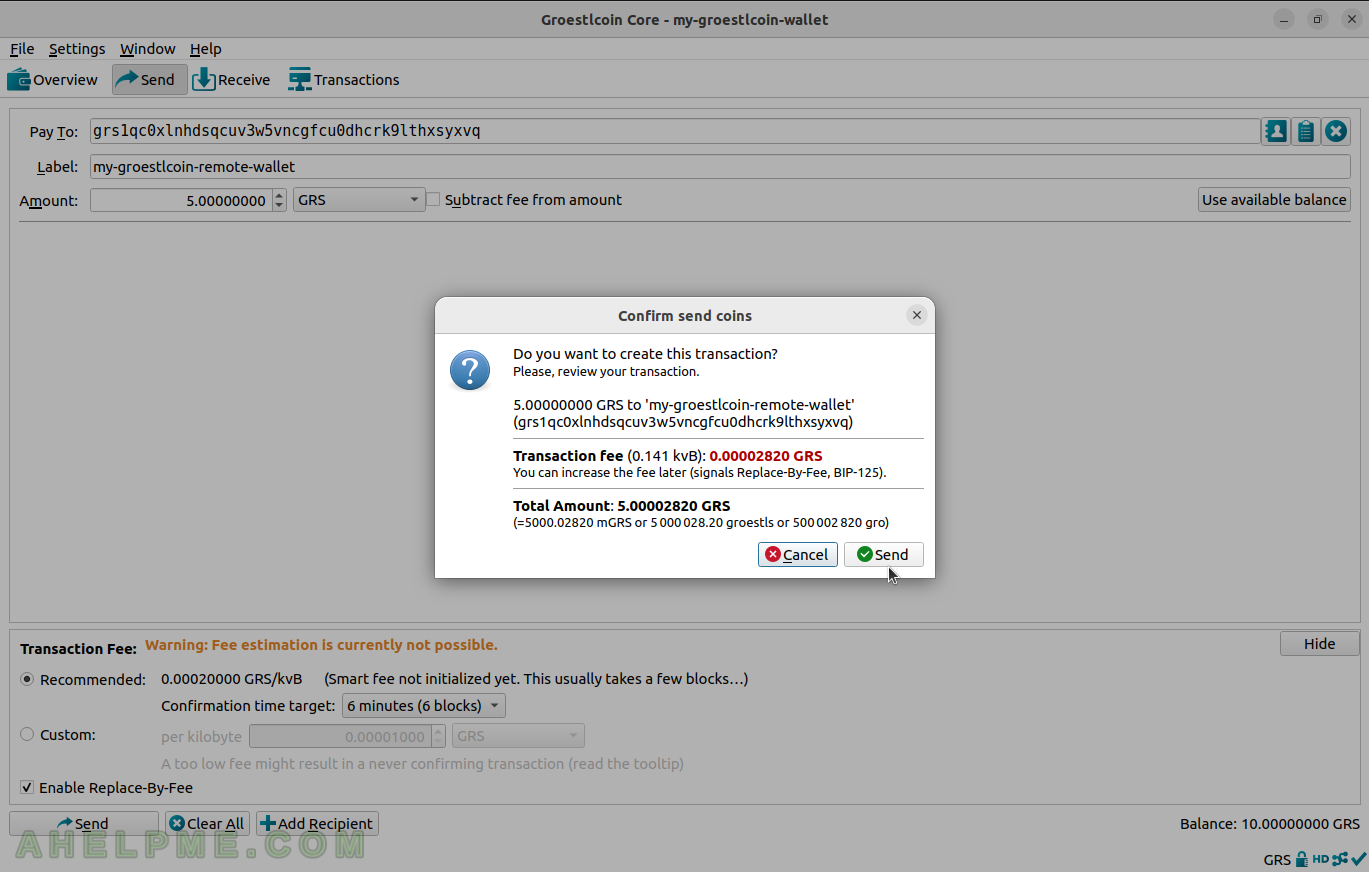
Task: Click the fee estimation warning text
Action: pos(321,645)
